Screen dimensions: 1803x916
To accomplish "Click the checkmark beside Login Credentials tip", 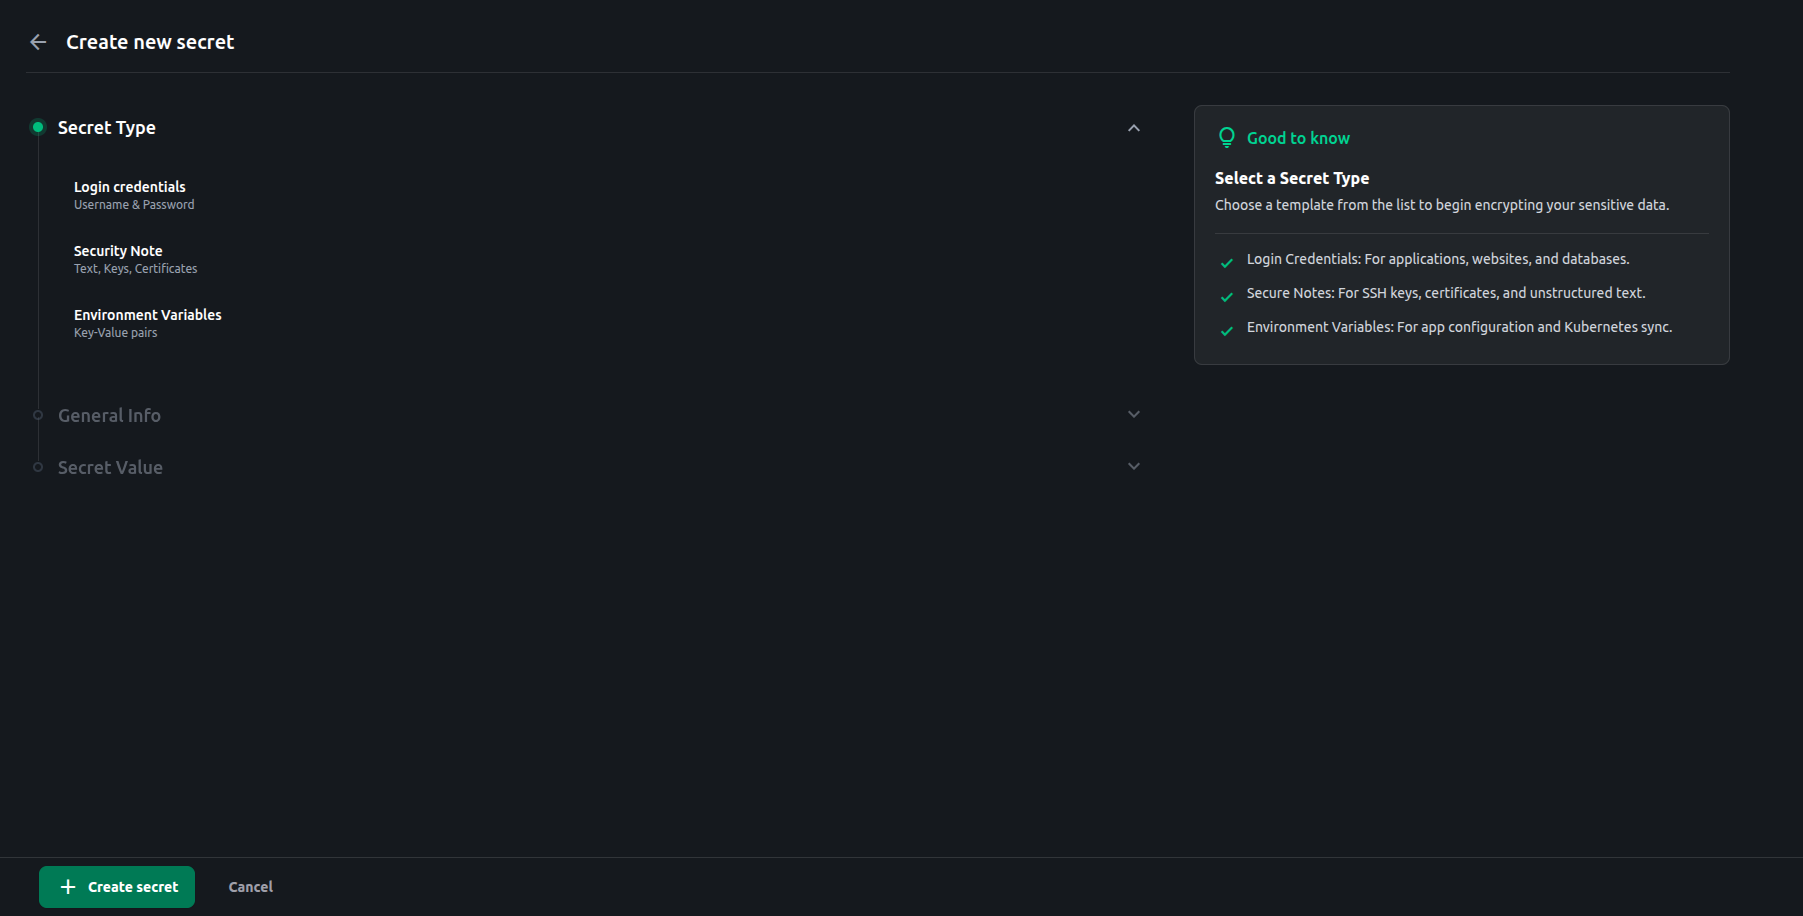I will tap(1226, 263).
